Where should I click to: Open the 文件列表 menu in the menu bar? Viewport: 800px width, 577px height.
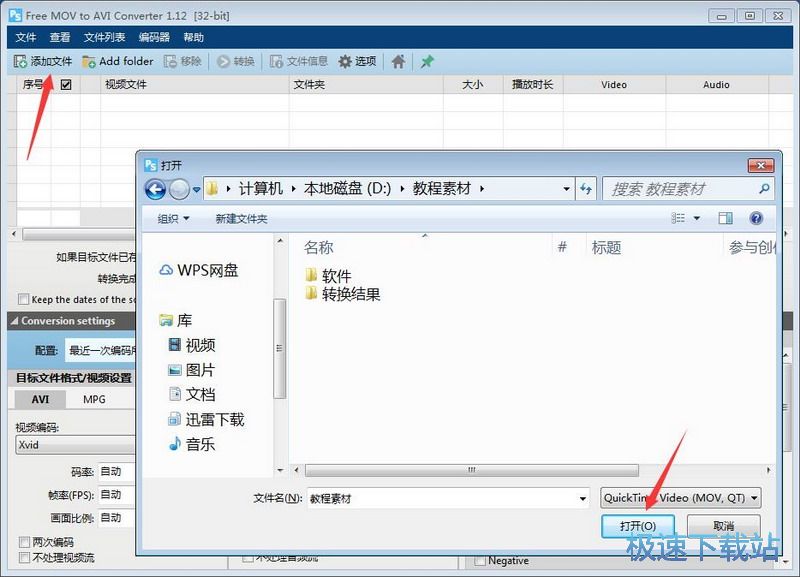[104, 37]
